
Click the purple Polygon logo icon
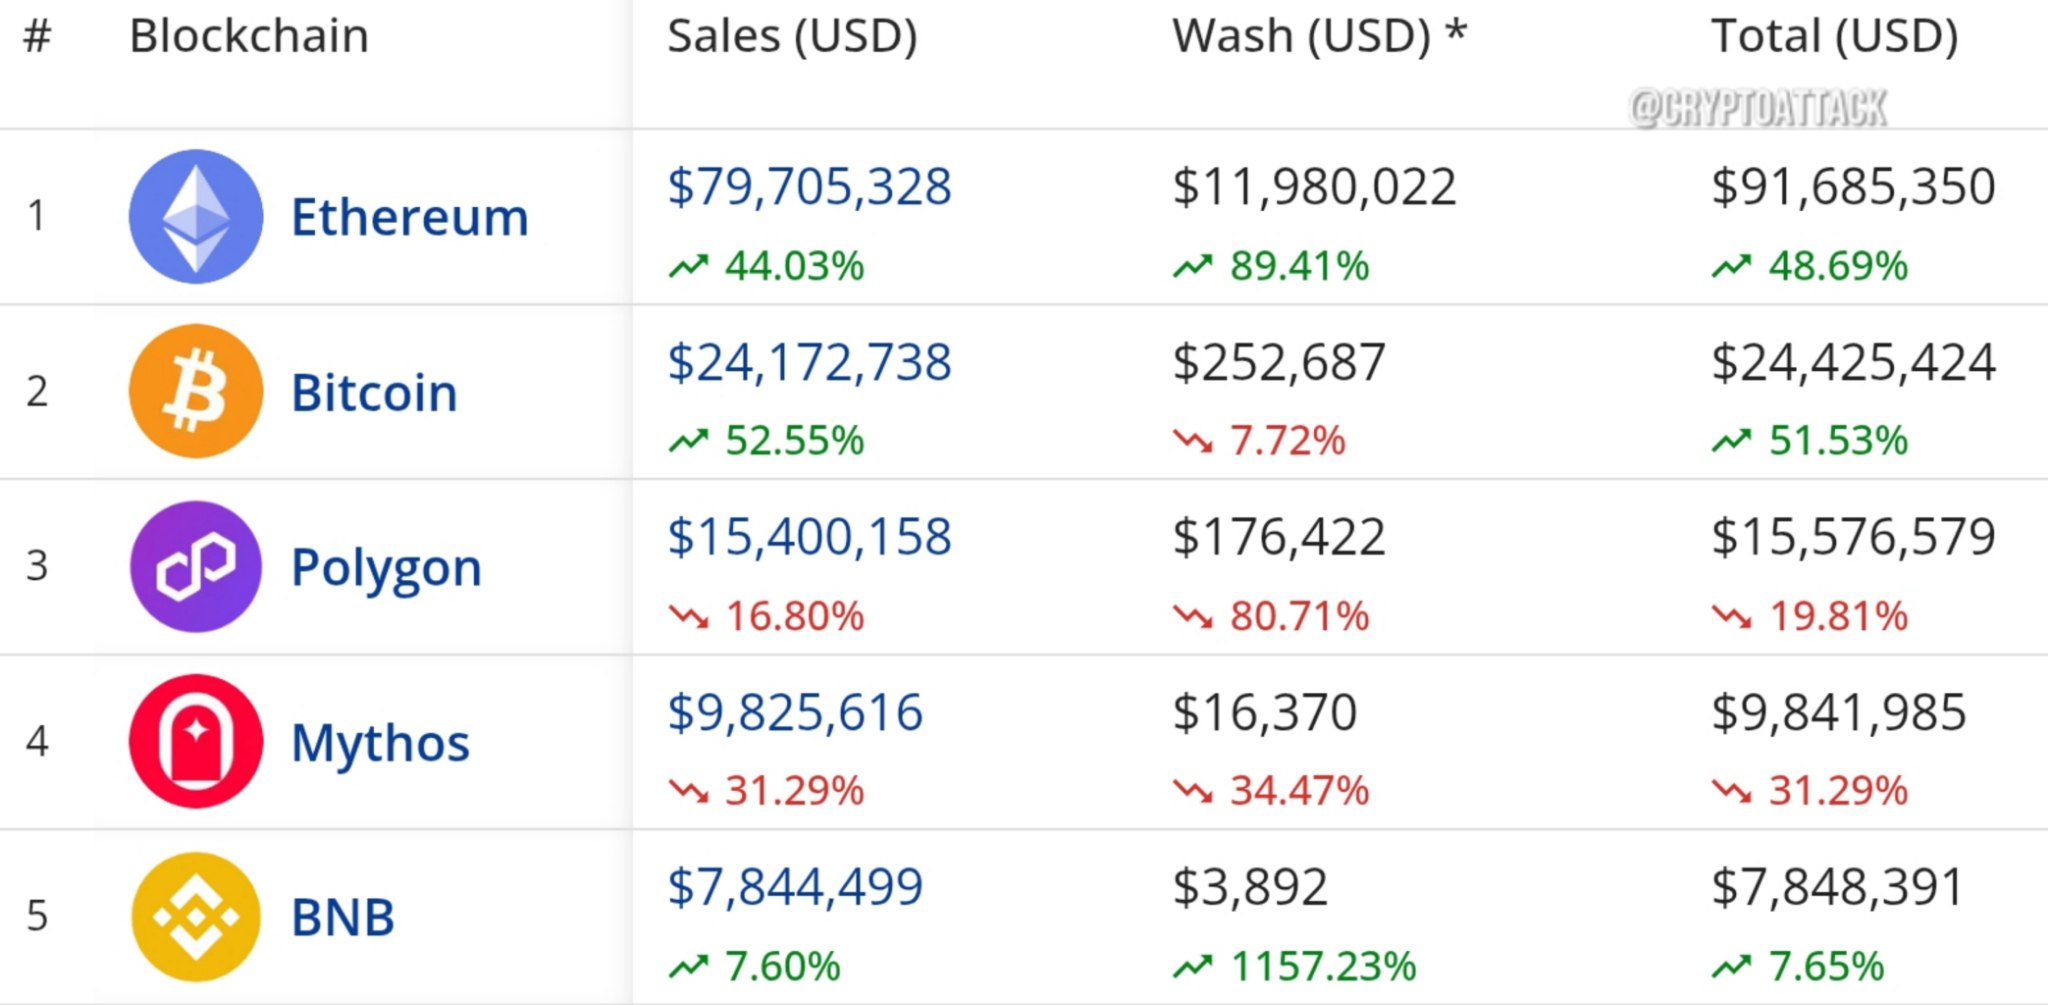pos(196,566)
